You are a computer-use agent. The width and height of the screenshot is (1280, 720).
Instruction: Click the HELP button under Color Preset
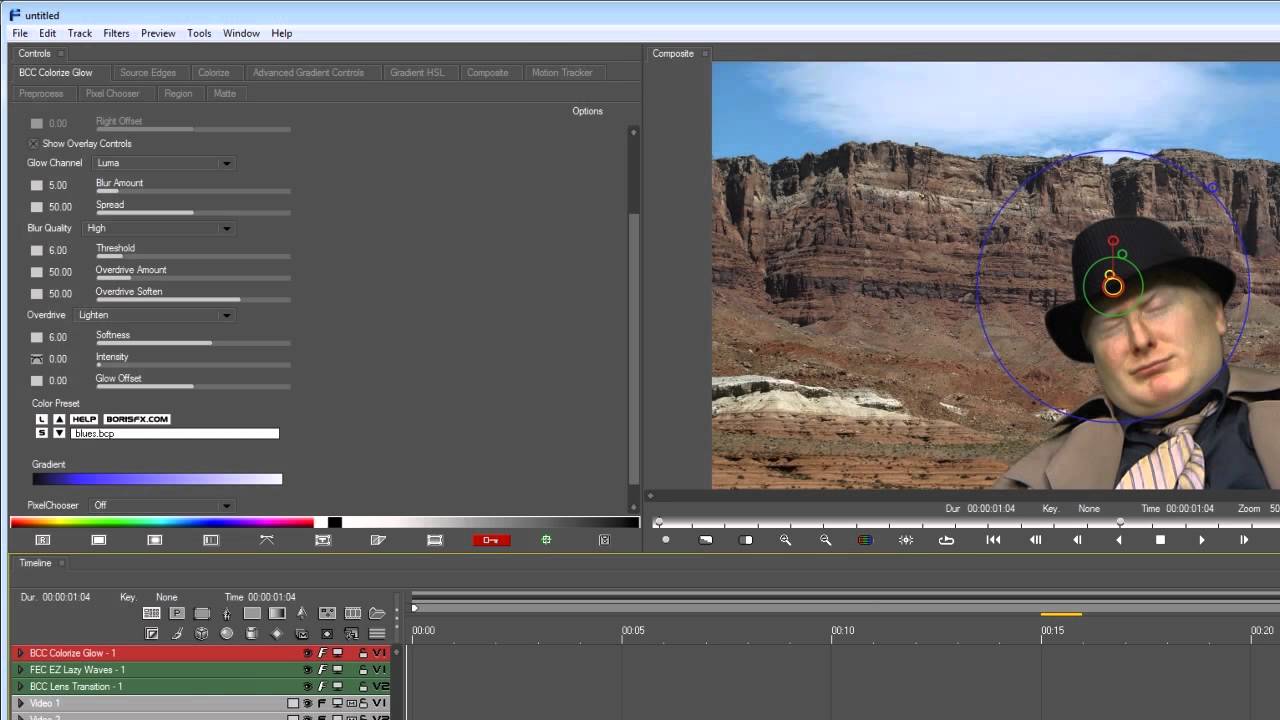[84, 419]
